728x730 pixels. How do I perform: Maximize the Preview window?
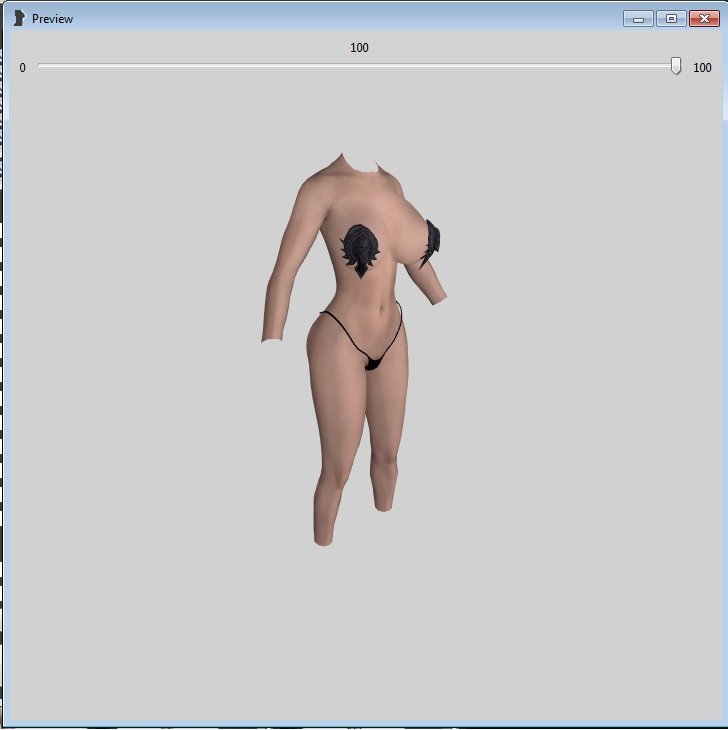pos(670,19)
